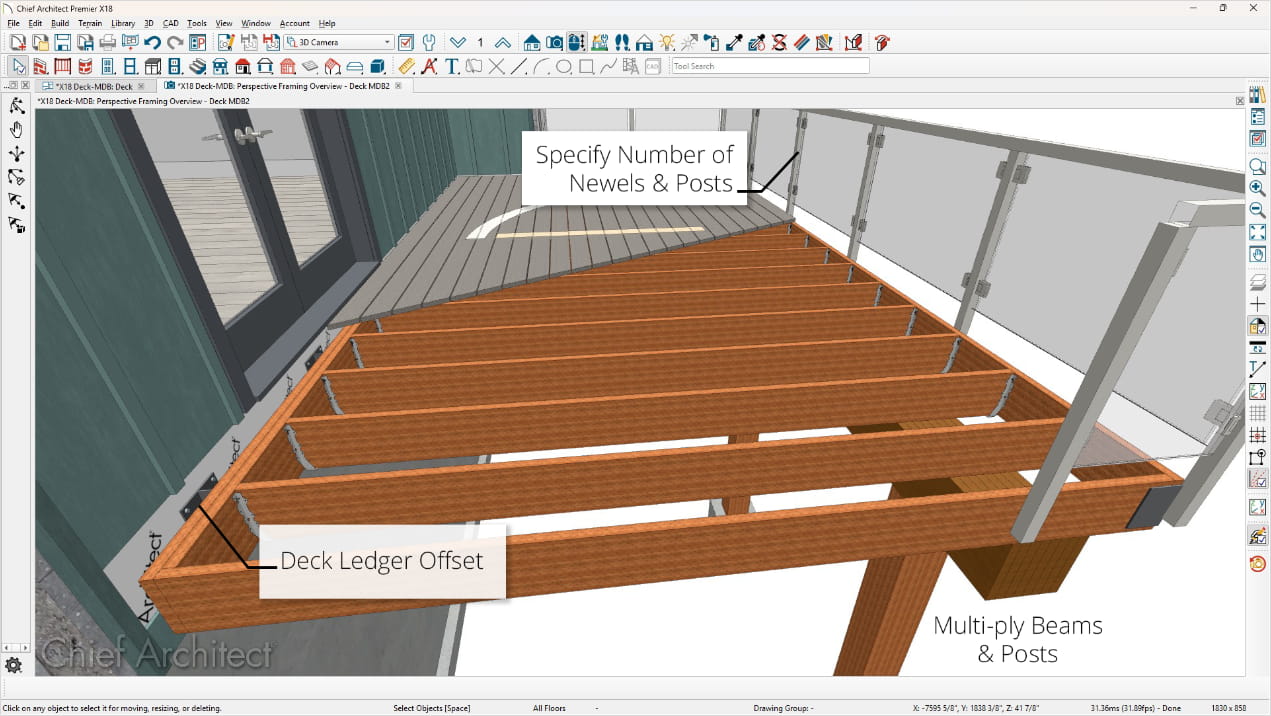Click the Save floppy disk icon

62,42
